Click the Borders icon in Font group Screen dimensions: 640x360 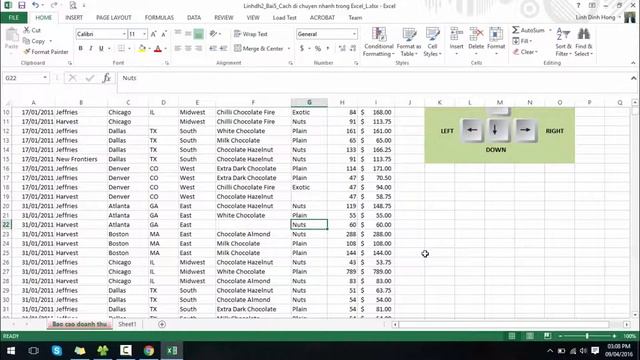(x=121, y=49)
